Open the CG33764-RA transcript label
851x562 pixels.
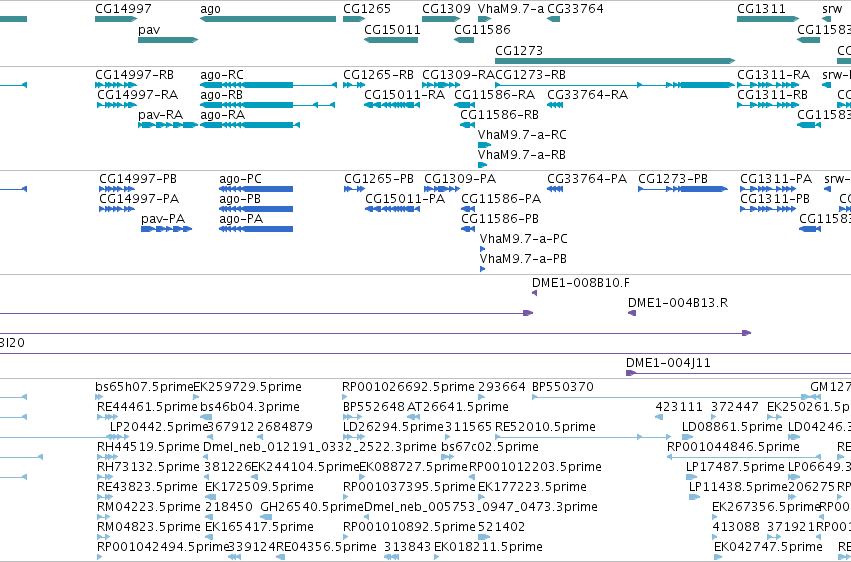coord(587,95)
